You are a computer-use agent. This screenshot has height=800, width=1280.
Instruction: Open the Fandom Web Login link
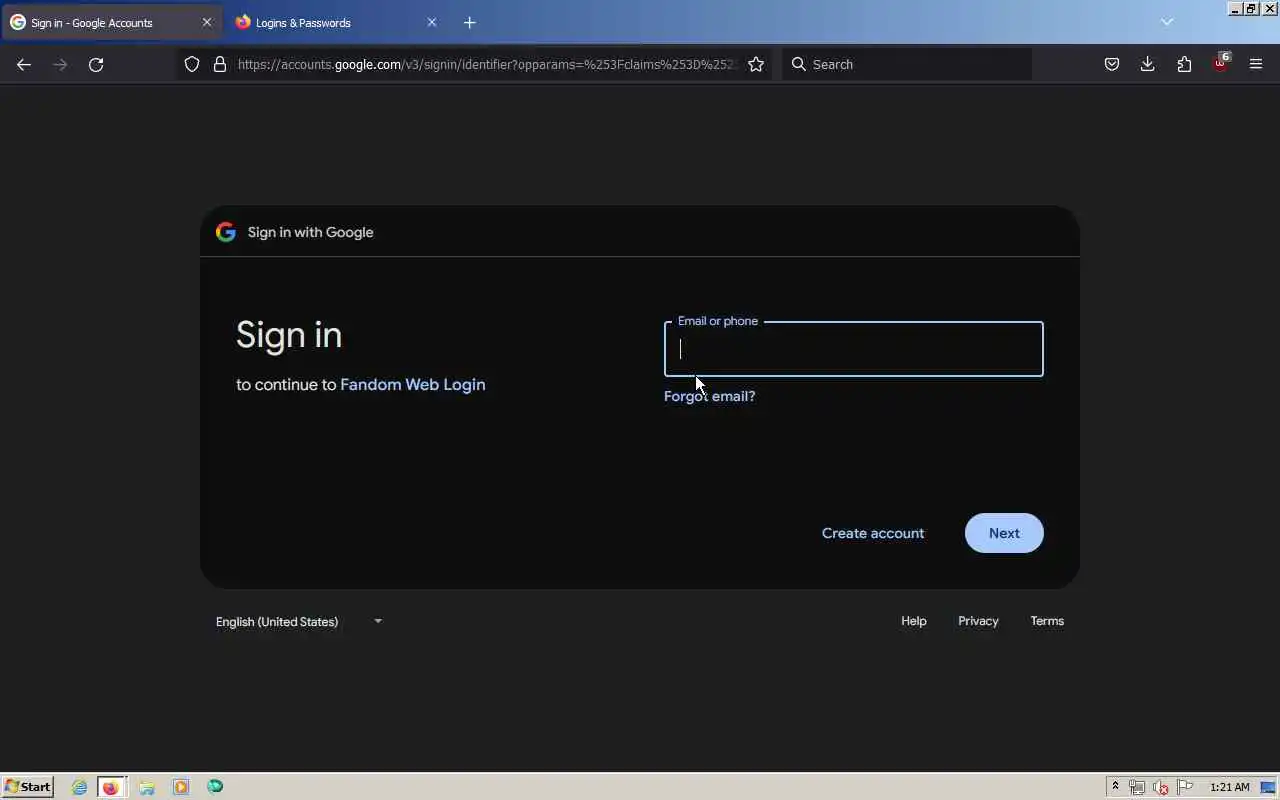413,384
